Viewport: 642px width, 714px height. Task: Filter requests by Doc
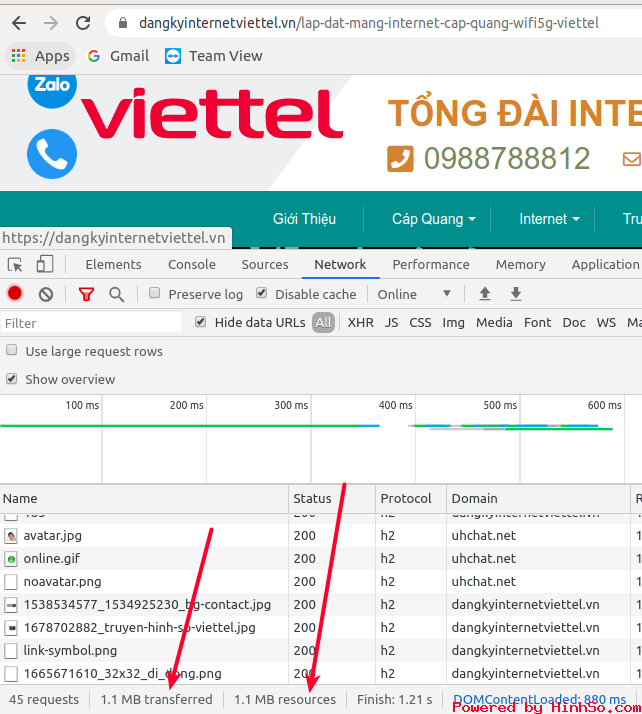pyautogui.click(x=574, y=323)
